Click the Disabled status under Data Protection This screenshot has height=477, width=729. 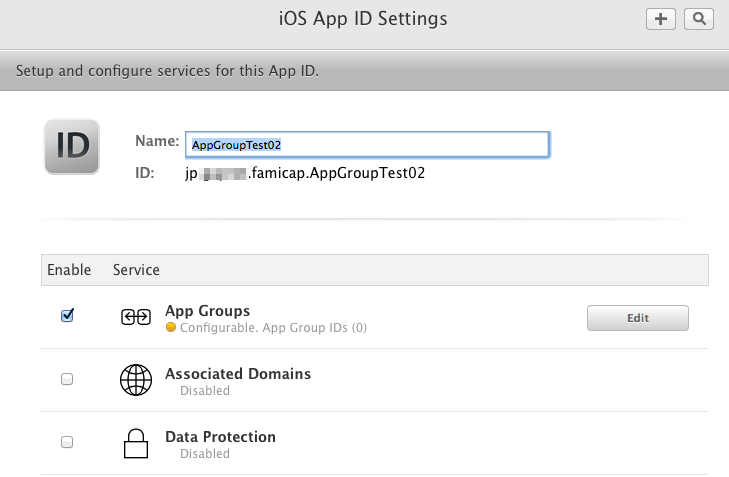point(205,453)
